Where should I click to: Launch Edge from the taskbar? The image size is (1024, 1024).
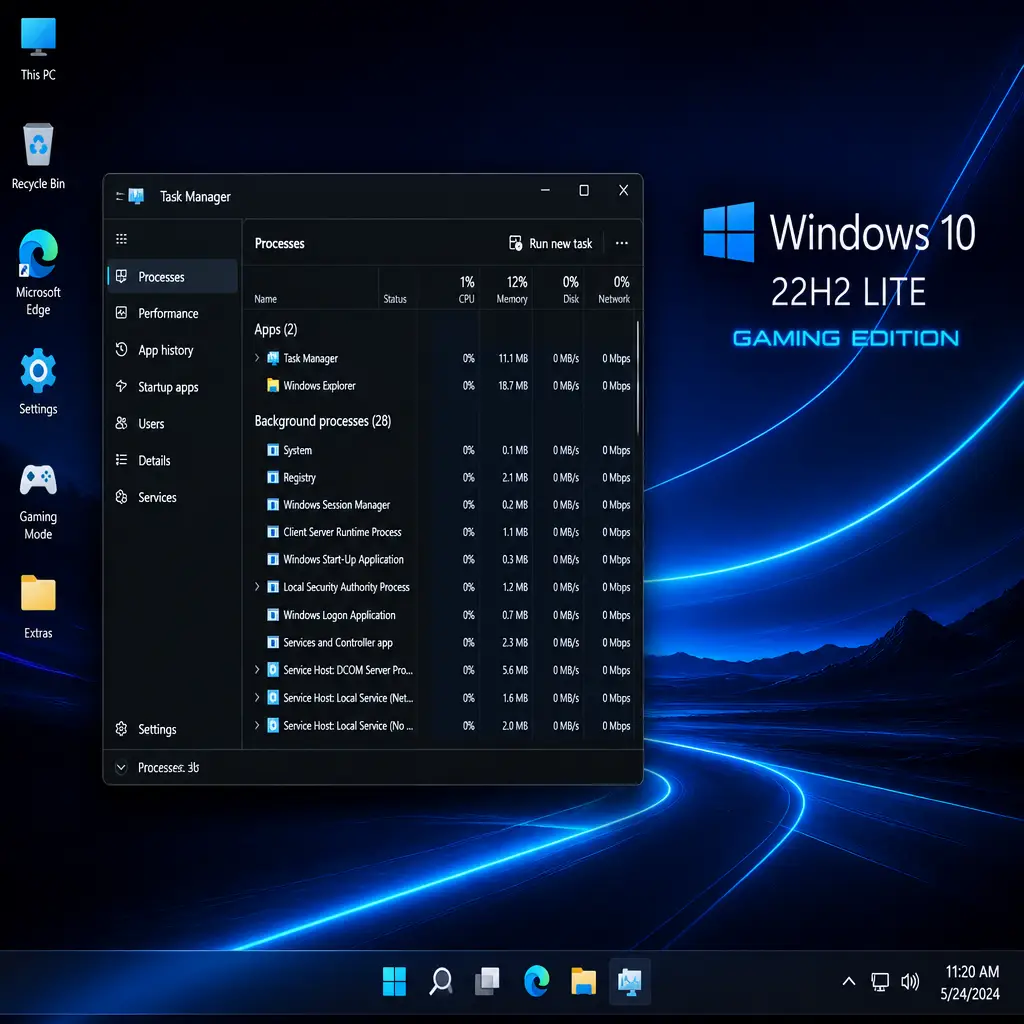tap(536, 981)
